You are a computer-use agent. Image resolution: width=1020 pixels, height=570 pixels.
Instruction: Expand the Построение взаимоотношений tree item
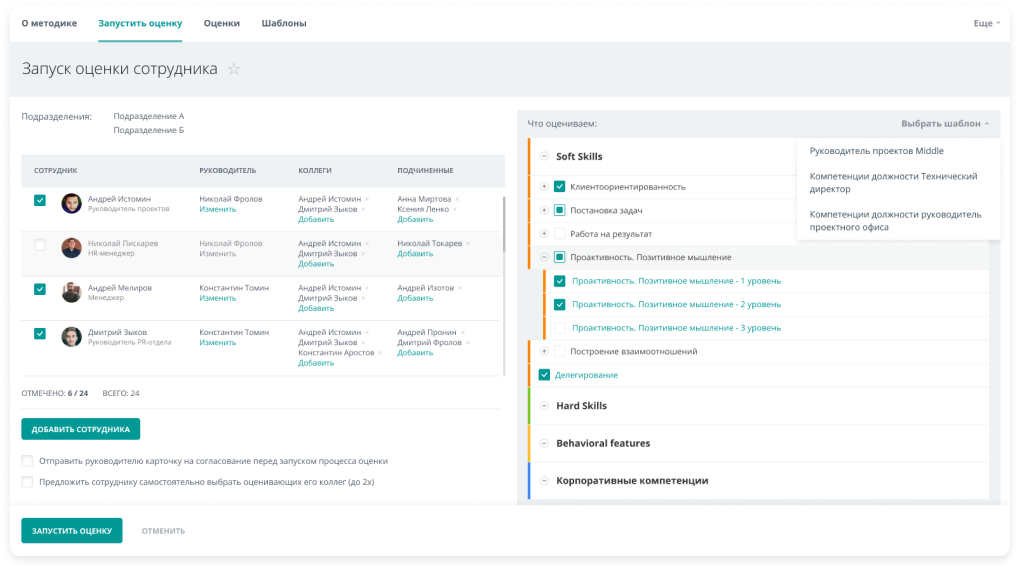pyautogui.click(x=544, y=351)
